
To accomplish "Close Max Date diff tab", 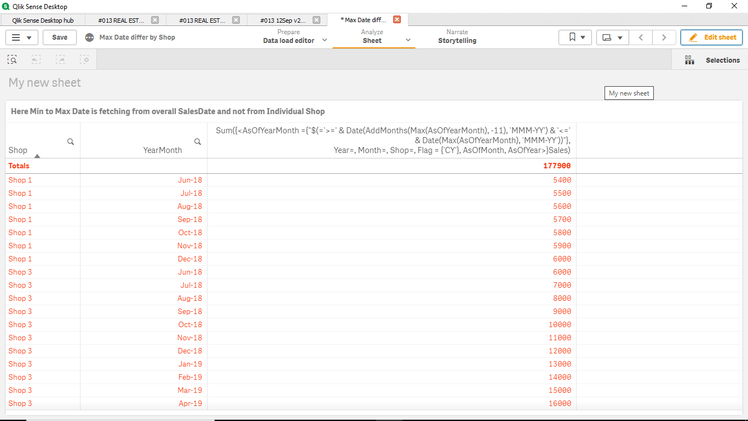I will click(x=397, y=20).
